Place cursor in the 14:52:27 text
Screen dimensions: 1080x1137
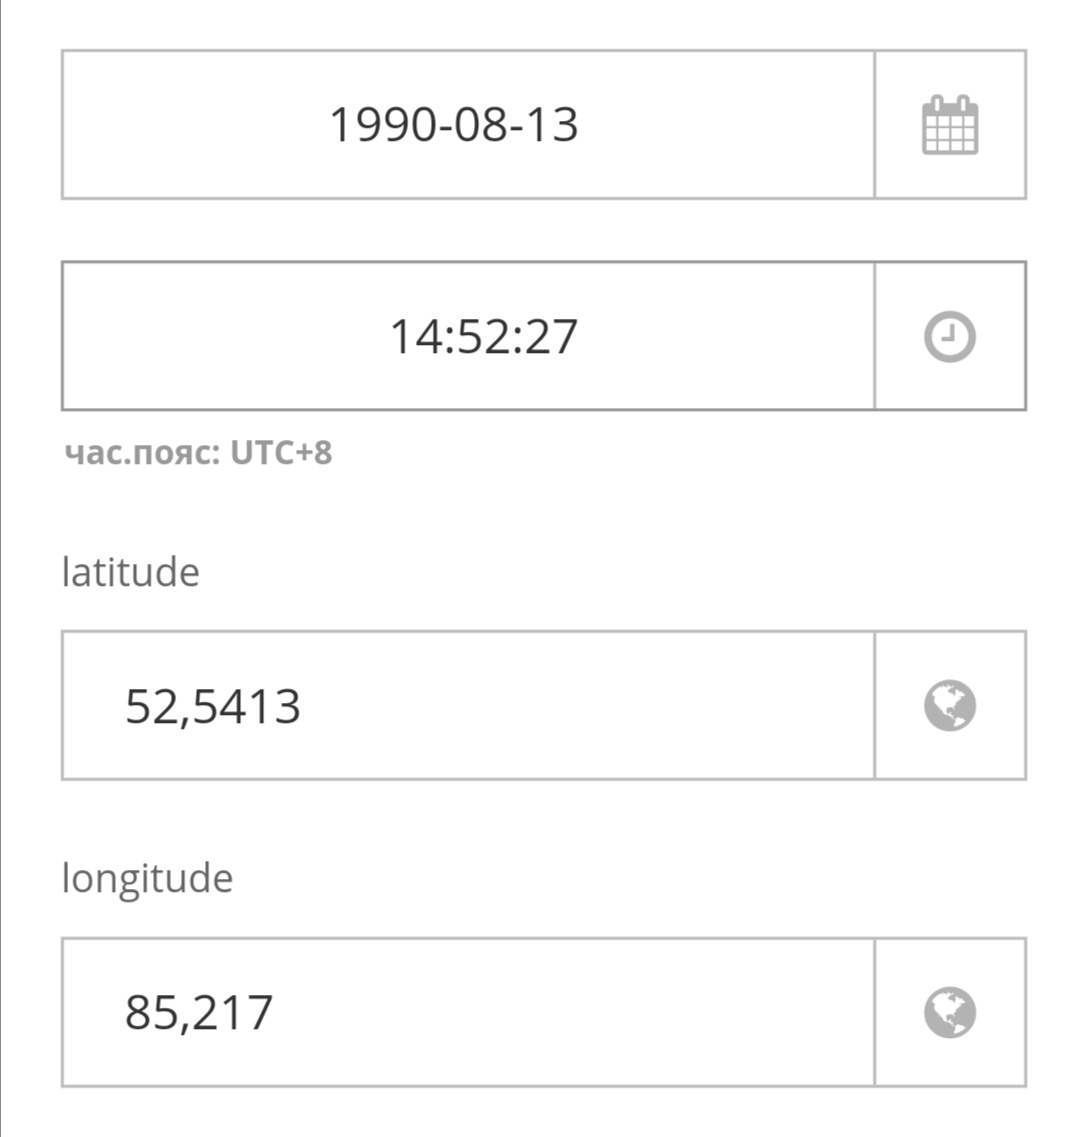click(x=484, y=336)
